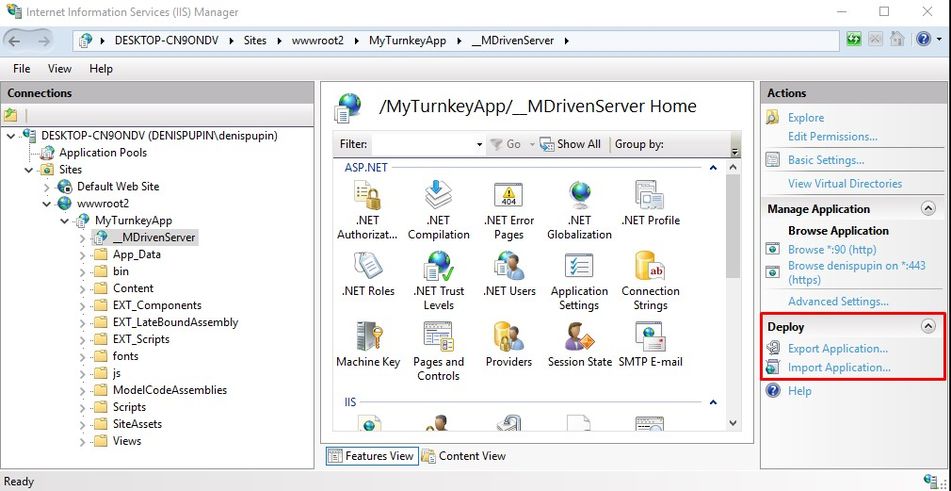951x491 pixels.
Task: Click Browse denispupin on *:443 link
Action: 856,273
